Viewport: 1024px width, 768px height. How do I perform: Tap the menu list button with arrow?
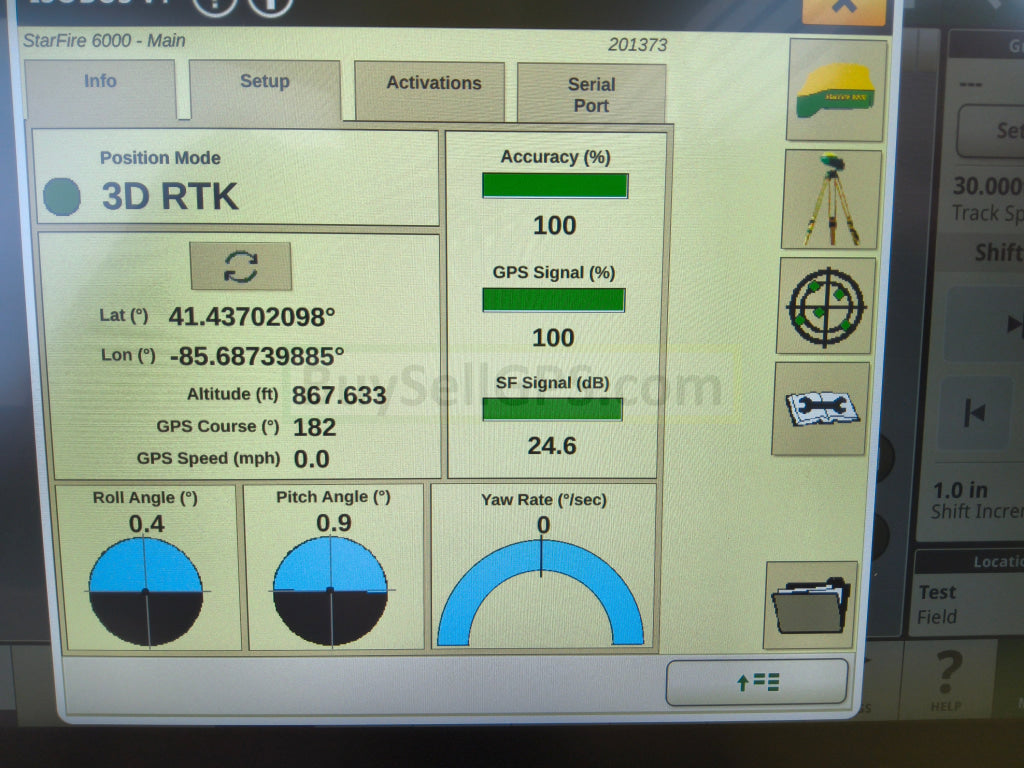[757, 682]
